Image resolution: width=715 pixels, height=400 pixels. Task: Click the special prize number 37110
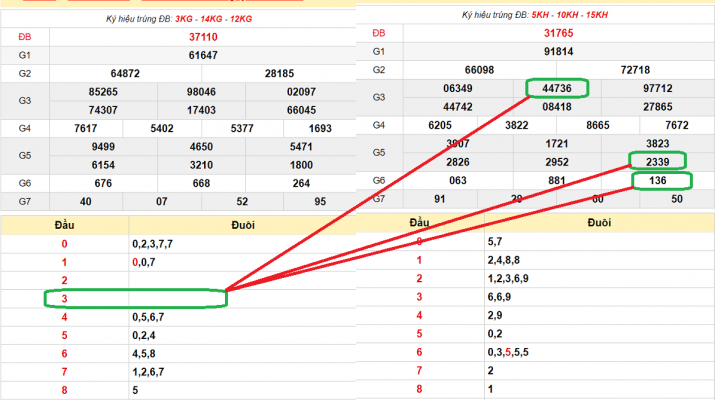click(x=203, y=37)
